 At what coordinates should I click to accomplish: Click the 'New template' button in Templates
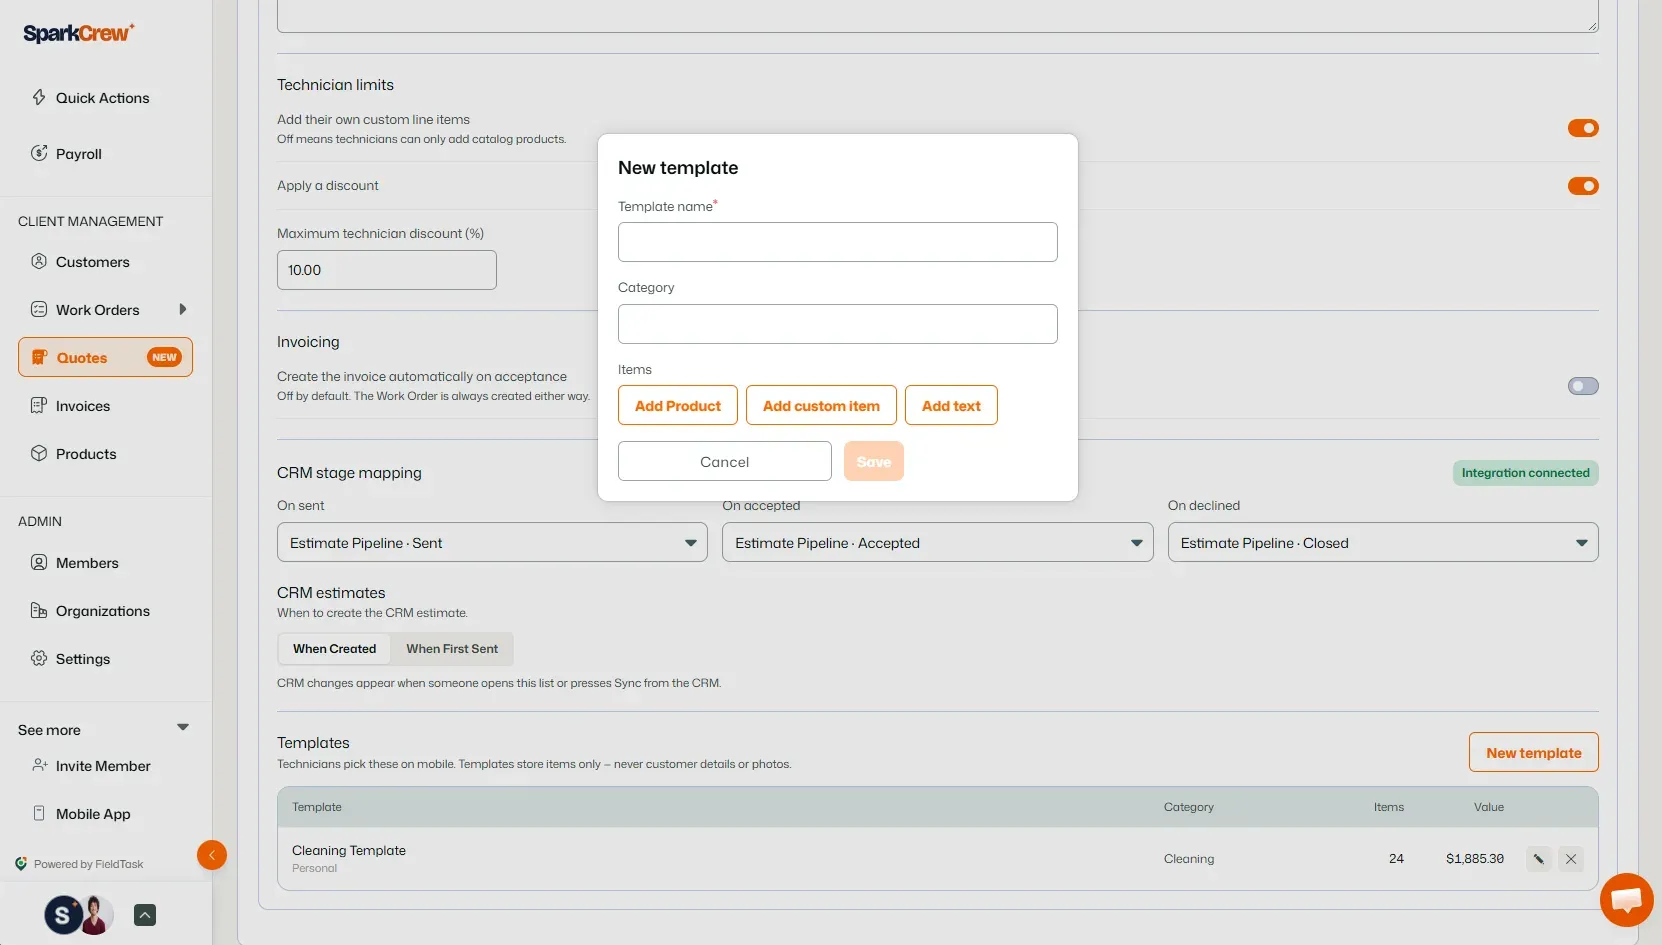coord(1534,752)
